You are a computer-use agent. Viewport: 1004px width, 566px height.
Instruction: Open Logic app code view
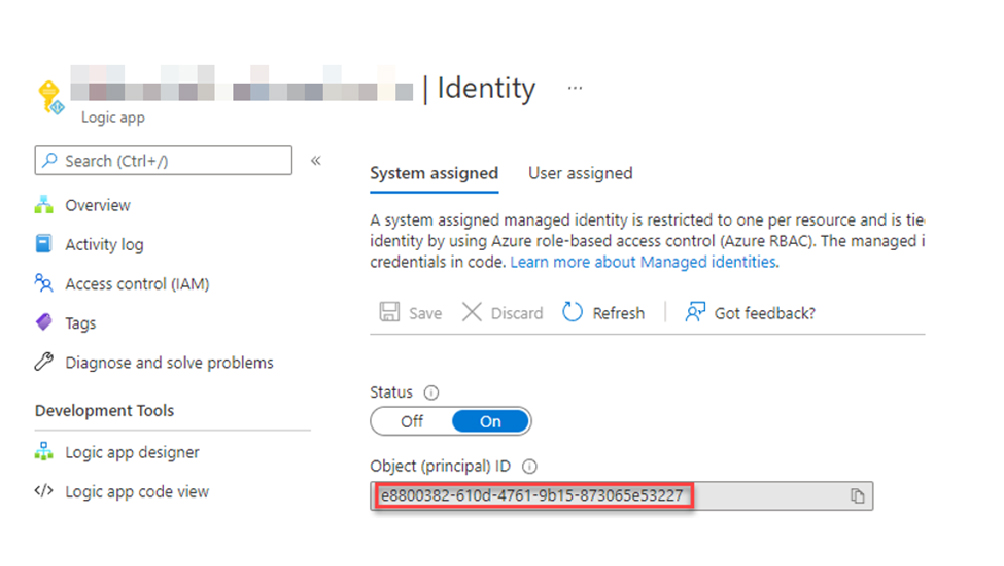137,491
